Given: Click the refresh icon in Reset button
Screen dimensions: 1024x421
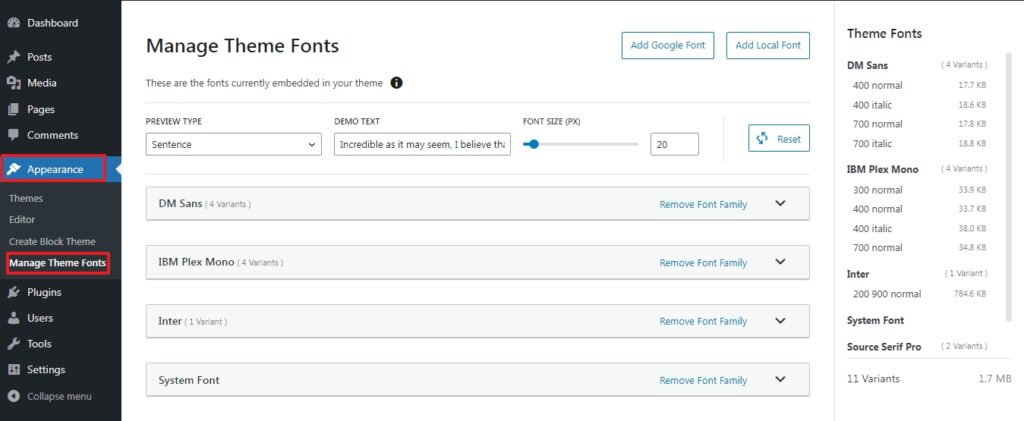Looking at the screenshot, I should pos(761,138).
